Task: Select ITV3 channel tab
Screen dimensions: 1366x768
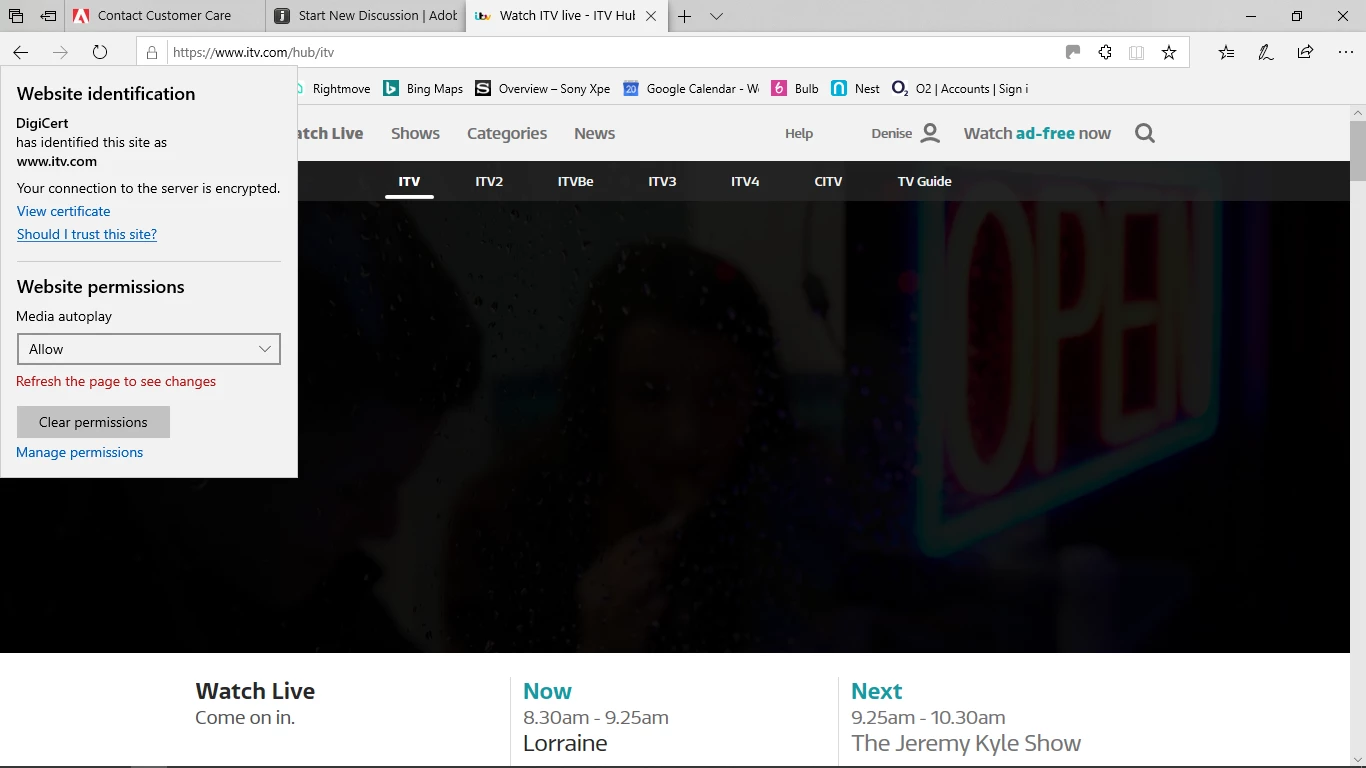Action: pyautogui.click(x=662, y=181)
